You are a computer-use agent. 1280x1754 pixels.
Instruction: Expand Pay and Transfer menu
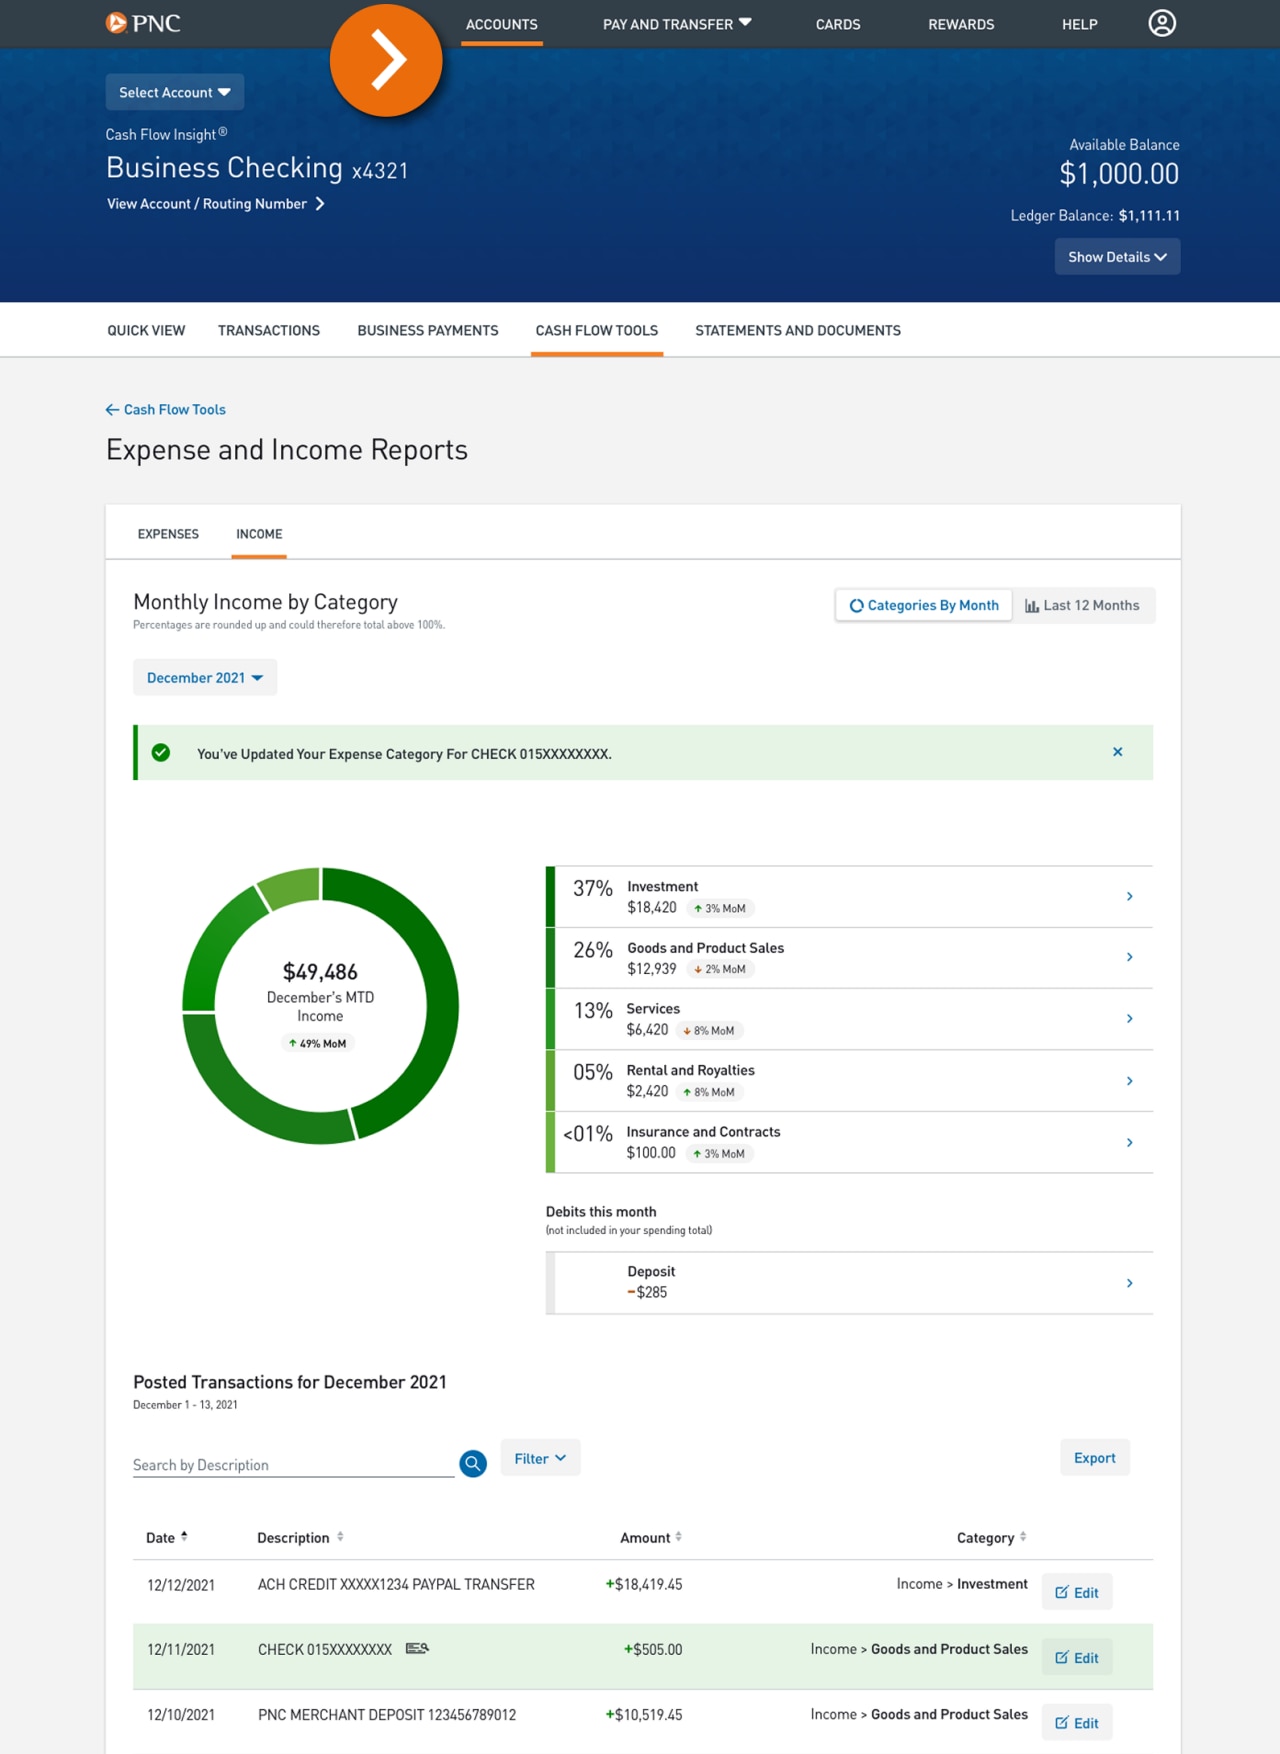[x=677, y=24]
